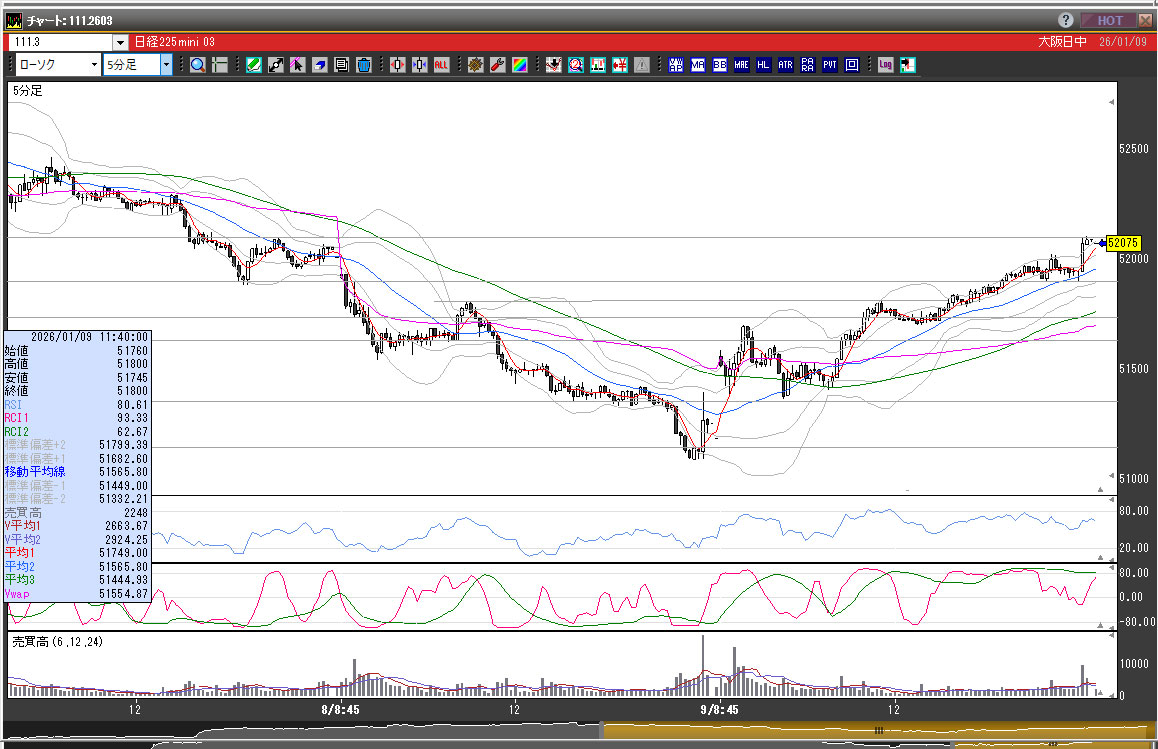Viewport: 1158px width, 749px height.
Task: Expand the 5分足 timeframe dropdown
Action: click(x=166, y=65)
